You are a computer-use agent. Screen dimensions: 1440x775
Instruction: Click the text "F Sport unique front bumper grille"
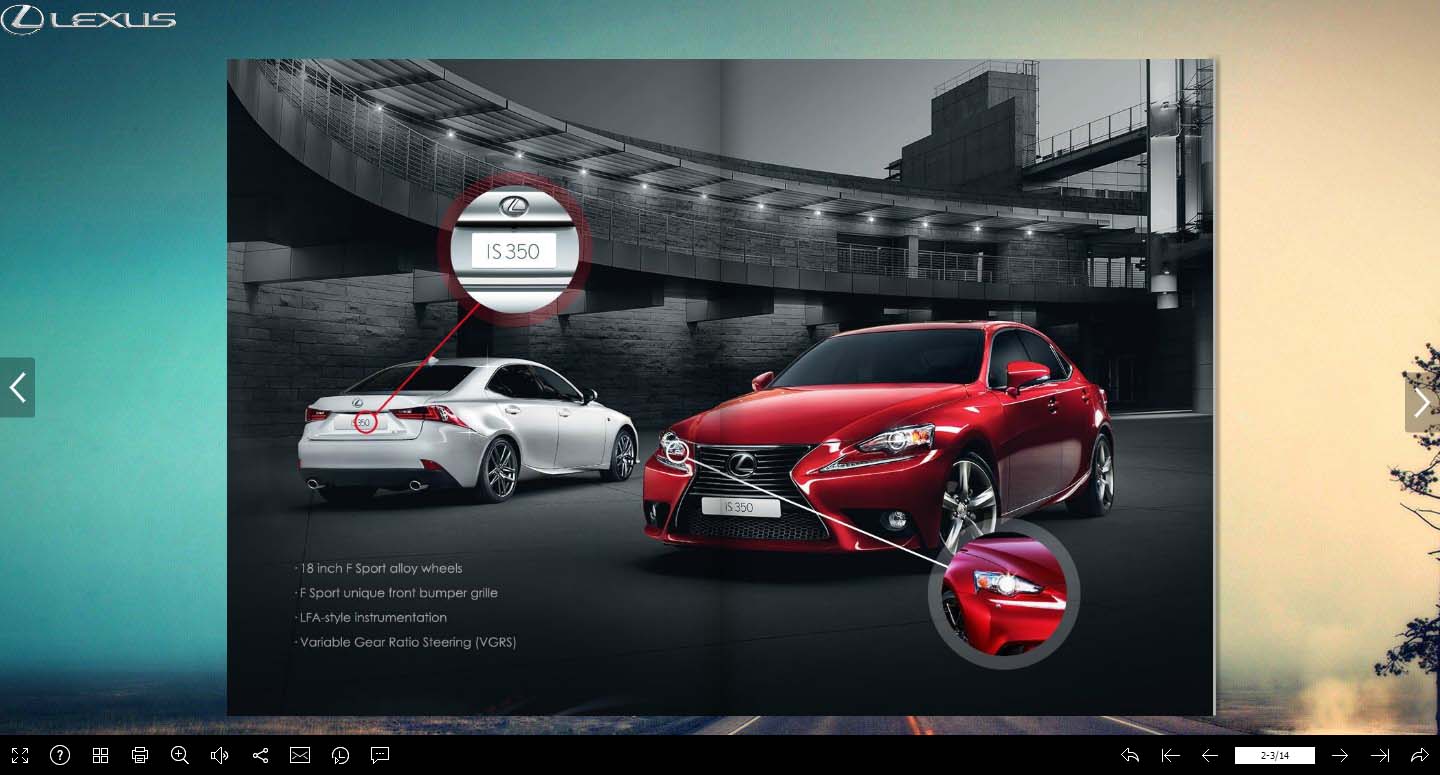click(x=397, y=593)
